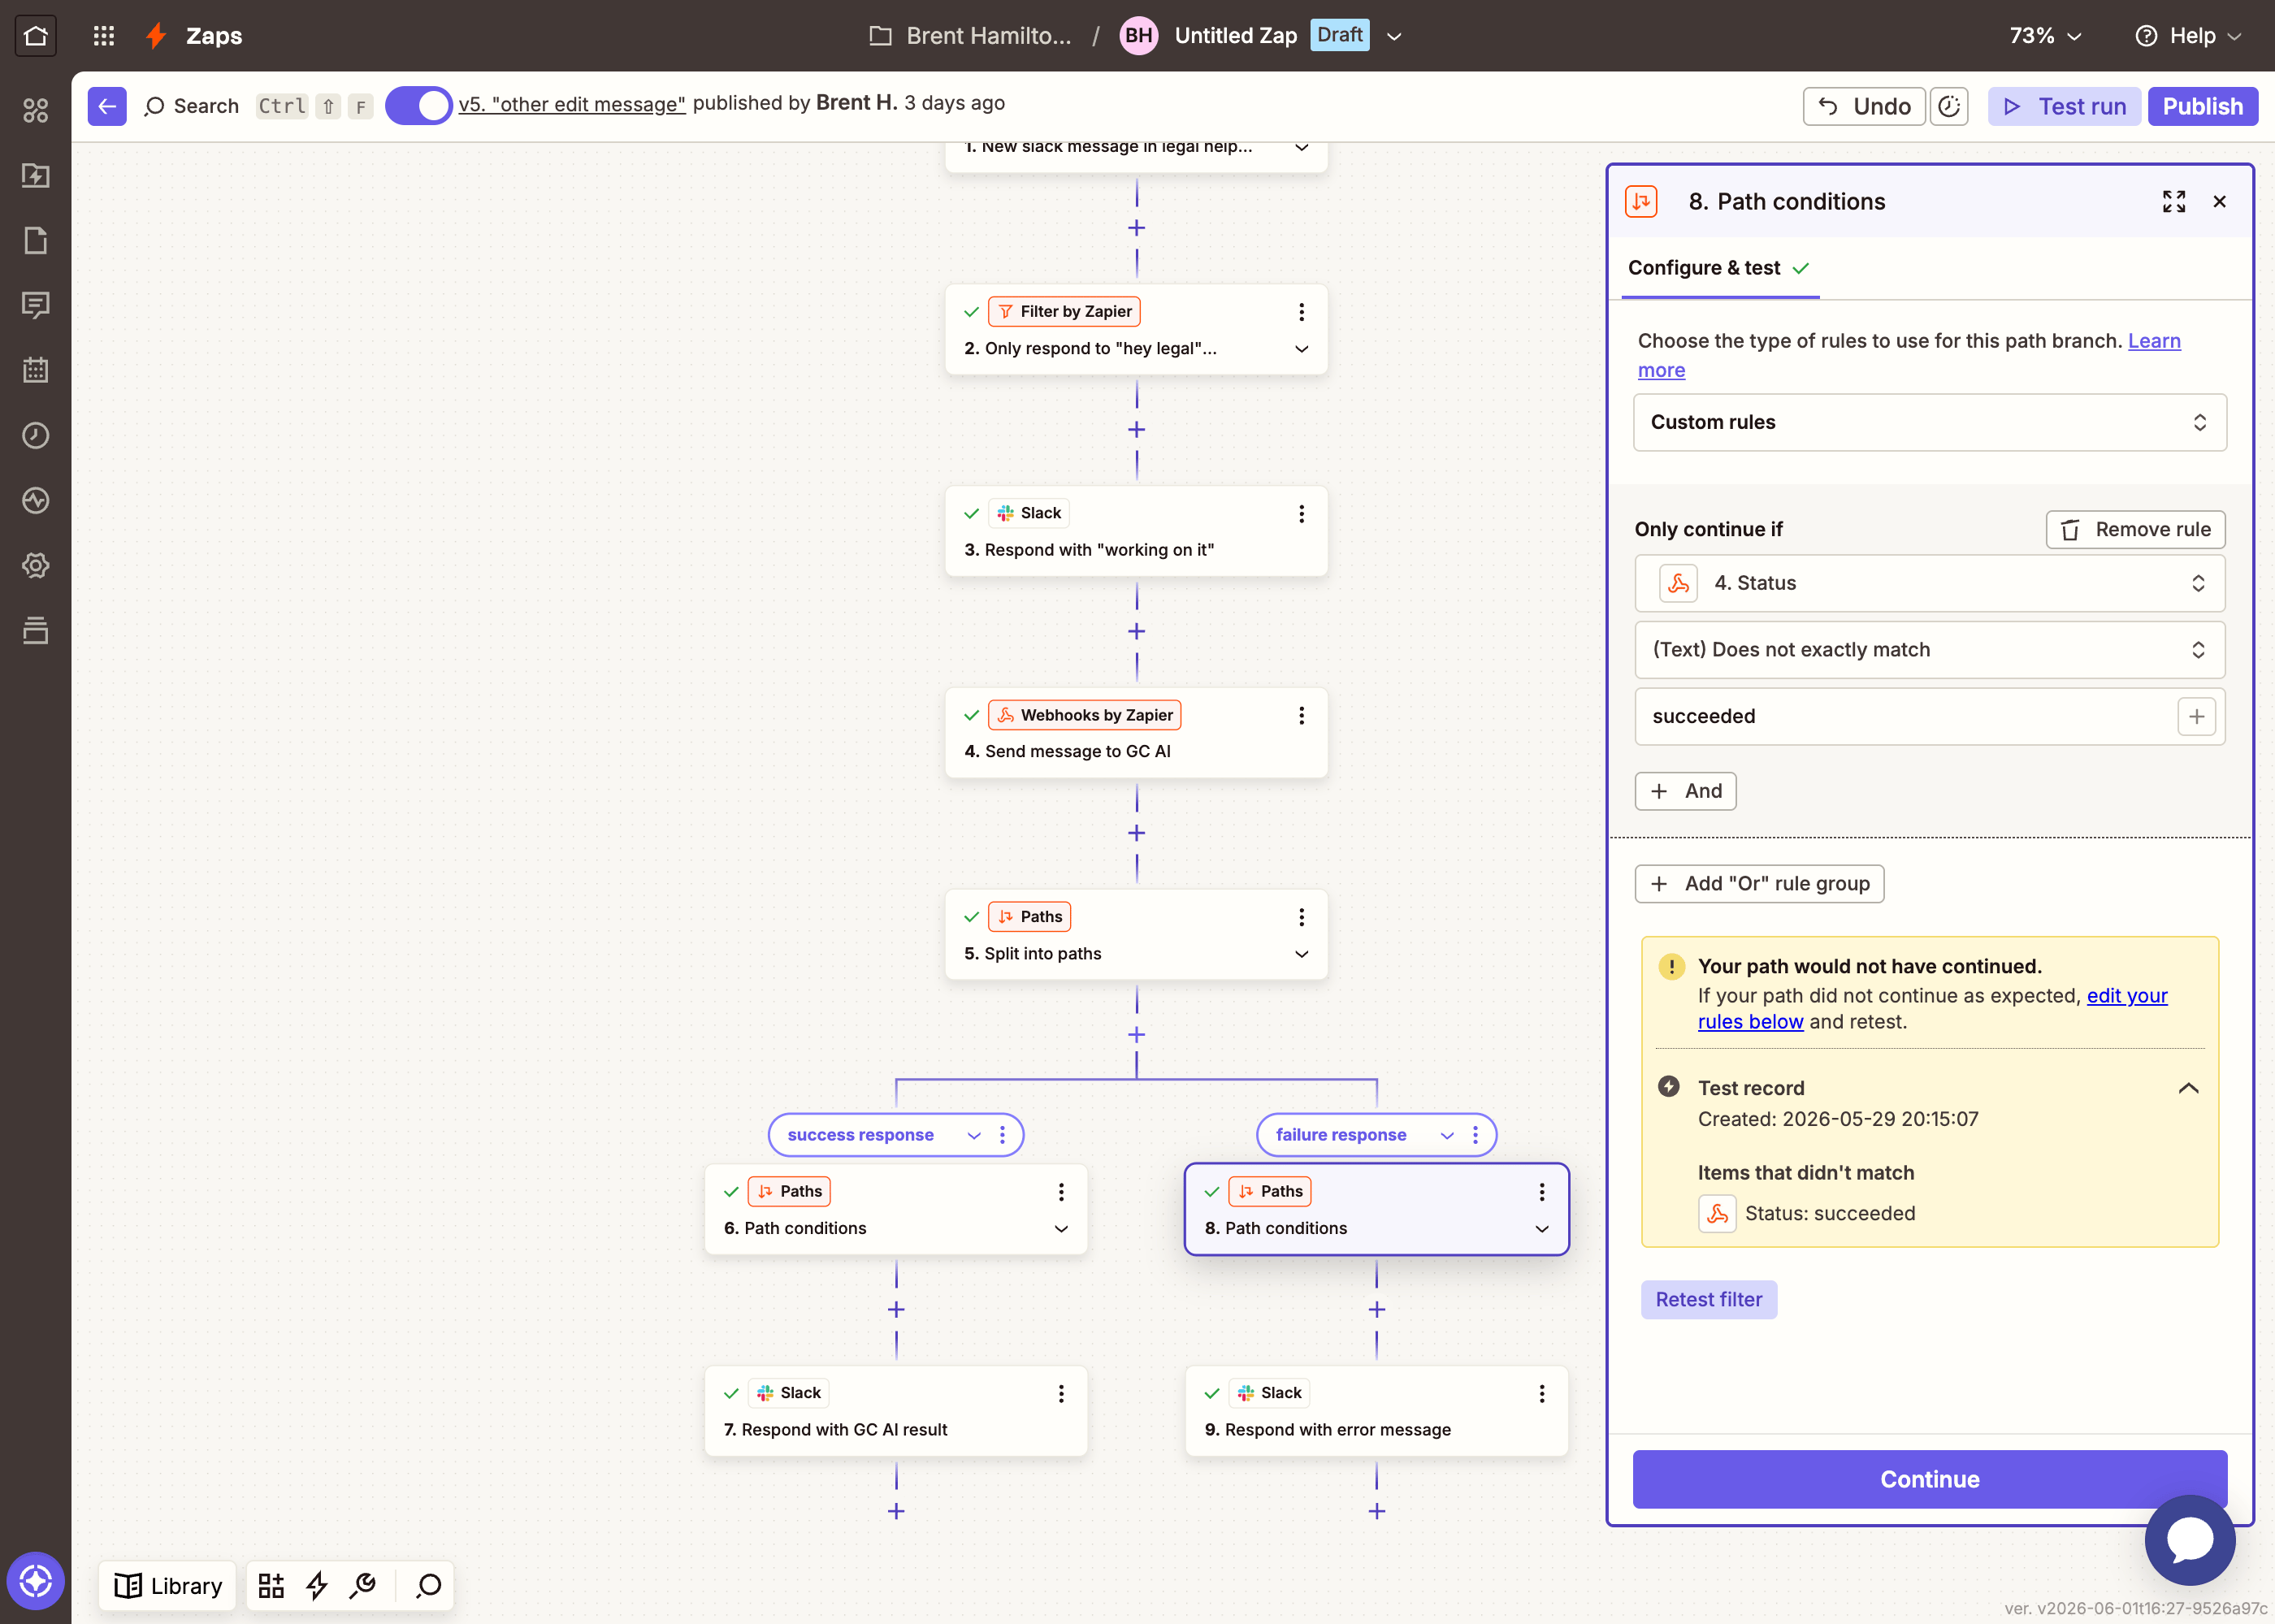2275x1624 pixels.
Task: Toggle the Zap on/off switch
Action: point(419,105)
